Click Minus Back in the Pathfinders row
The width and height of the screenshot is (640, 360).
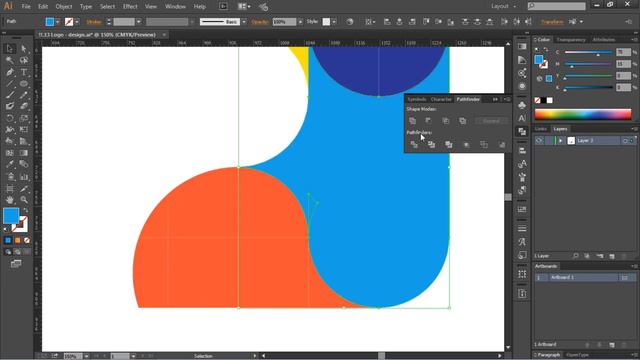pos(502,144)
